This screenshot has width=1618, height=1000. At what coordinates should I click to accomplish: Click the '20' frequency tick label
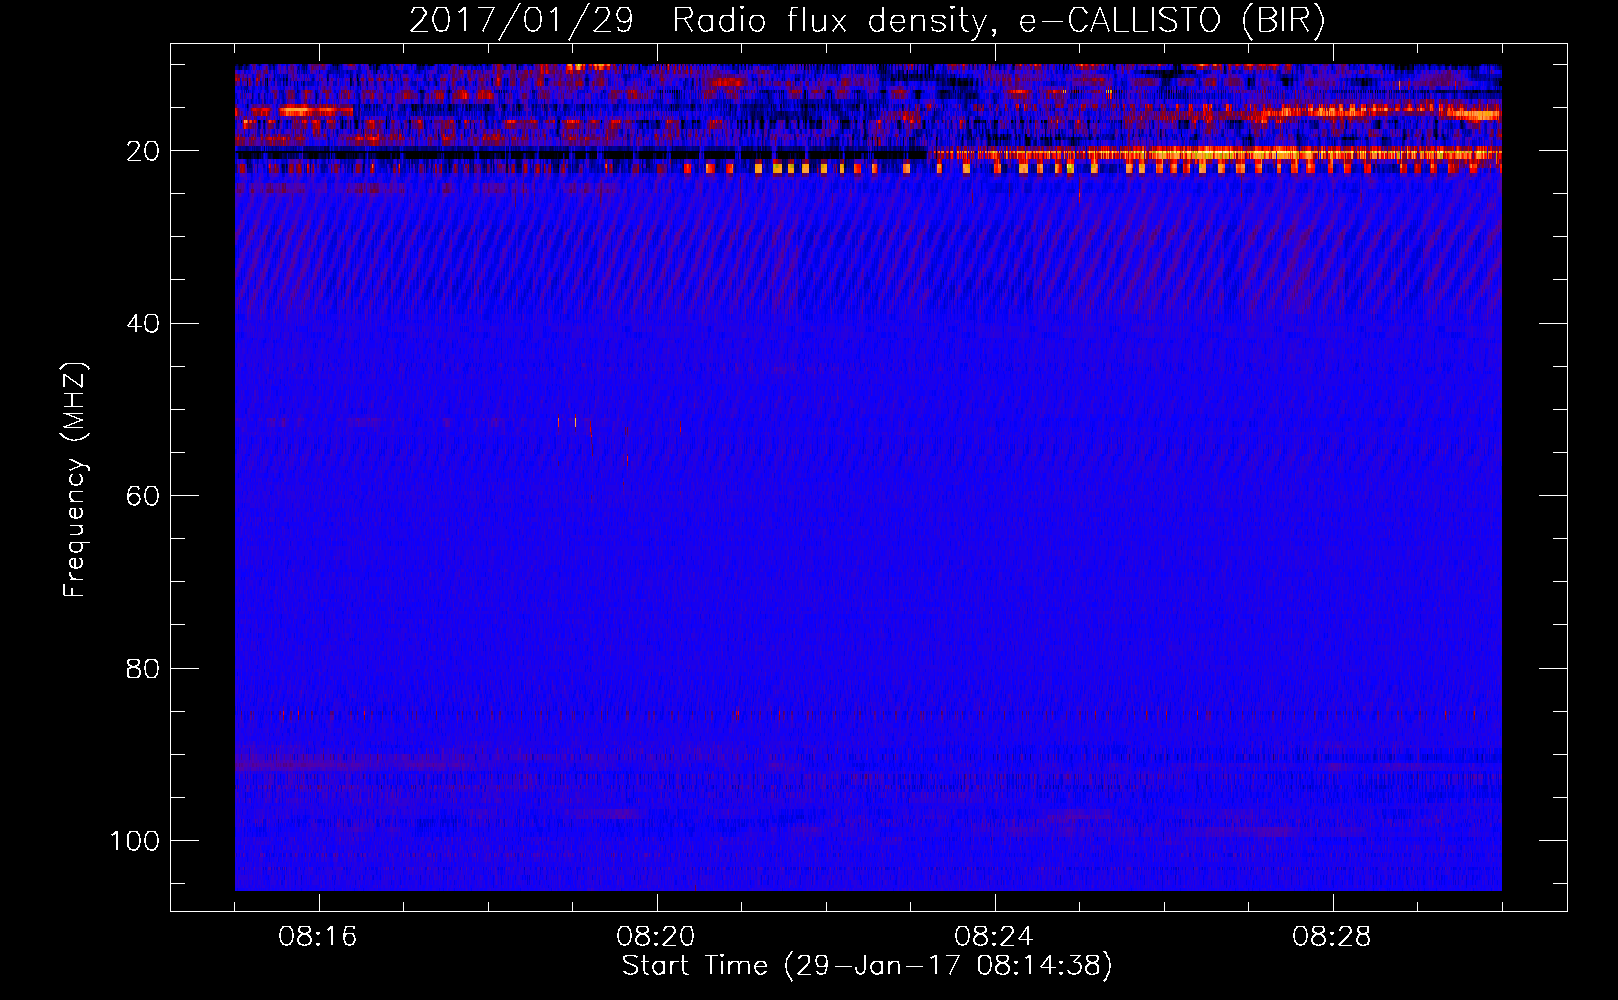coord(143,151)
